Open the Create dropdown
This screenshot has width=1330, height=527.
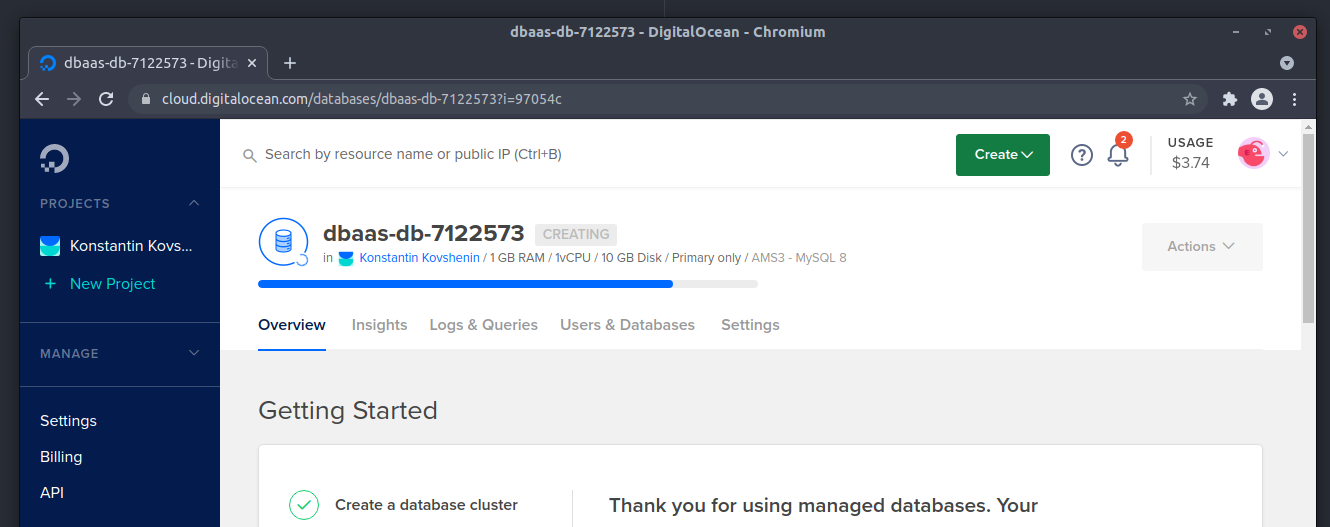coord(1003,155)
